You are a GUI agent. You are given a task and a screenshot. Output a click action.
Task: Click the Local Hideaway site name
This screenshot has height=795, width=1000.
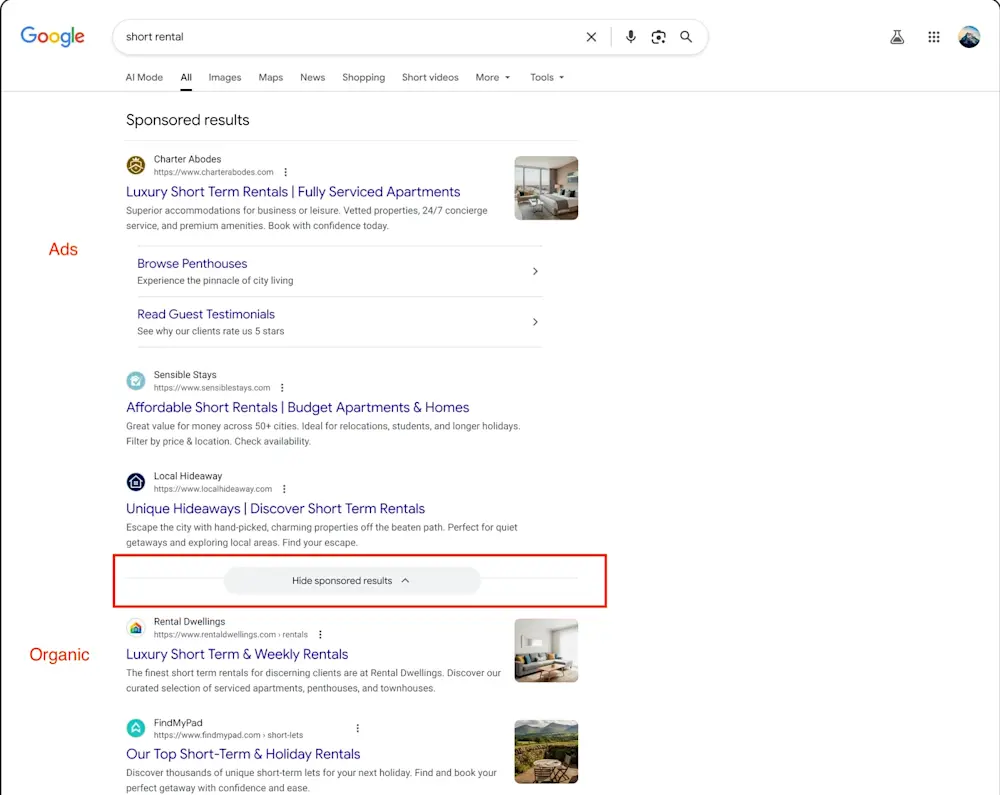click(188, 476)
